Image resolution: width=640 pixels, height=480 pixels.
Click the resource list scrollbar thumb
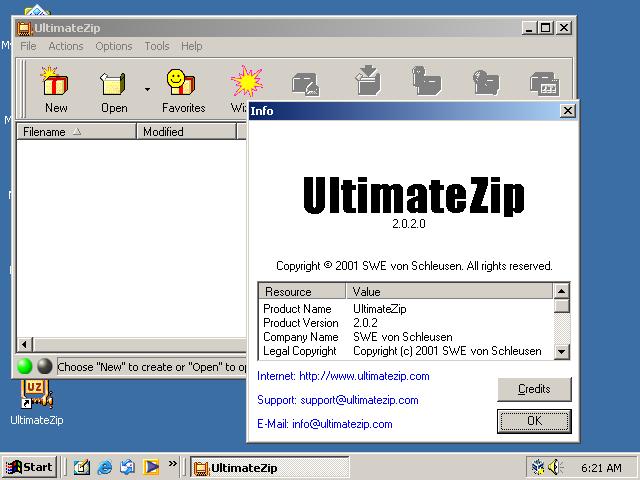coord(562,306)
